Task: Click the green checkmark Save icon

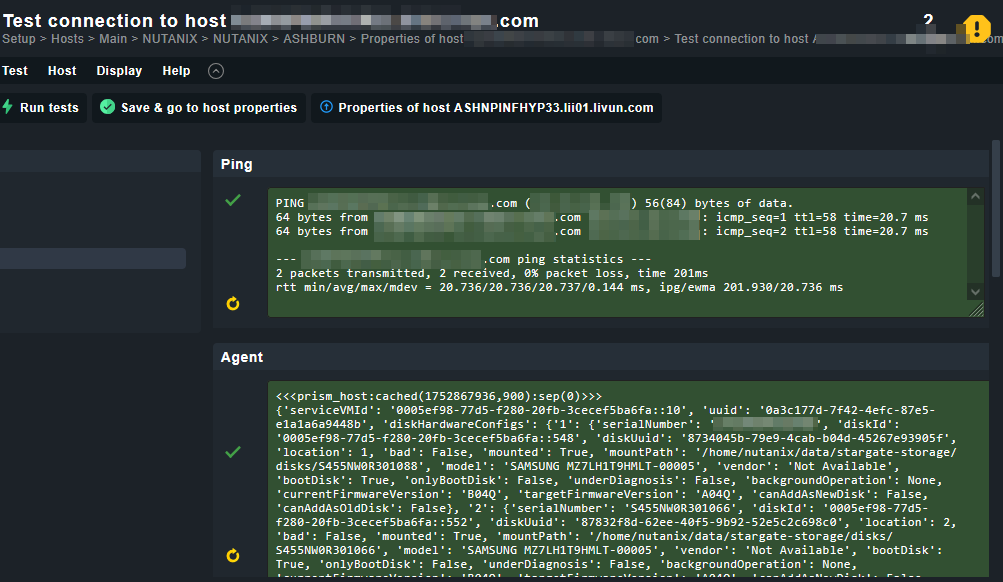Action: (x=108, y=108)
